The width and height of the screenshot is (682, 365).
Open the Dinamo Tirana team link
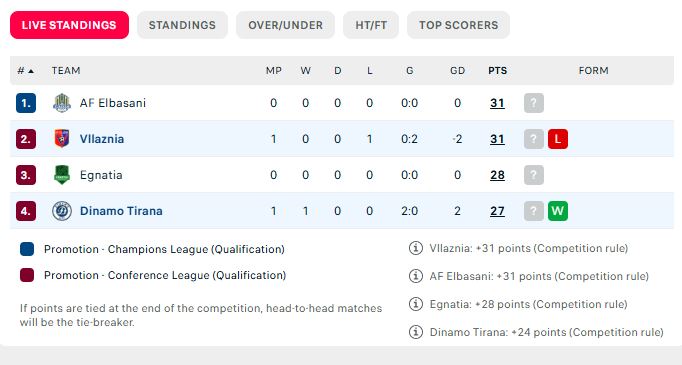tap(121, 211)
